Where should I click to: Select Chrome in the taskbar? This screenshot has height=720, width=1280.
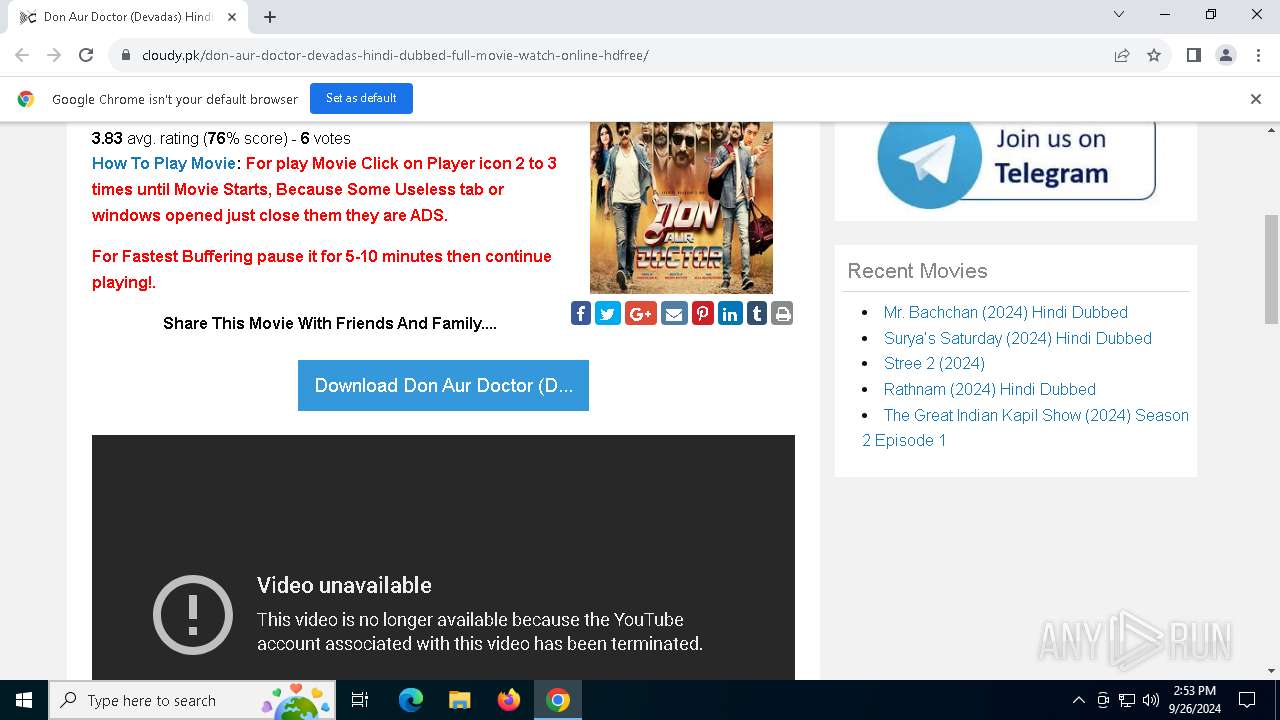558,700
